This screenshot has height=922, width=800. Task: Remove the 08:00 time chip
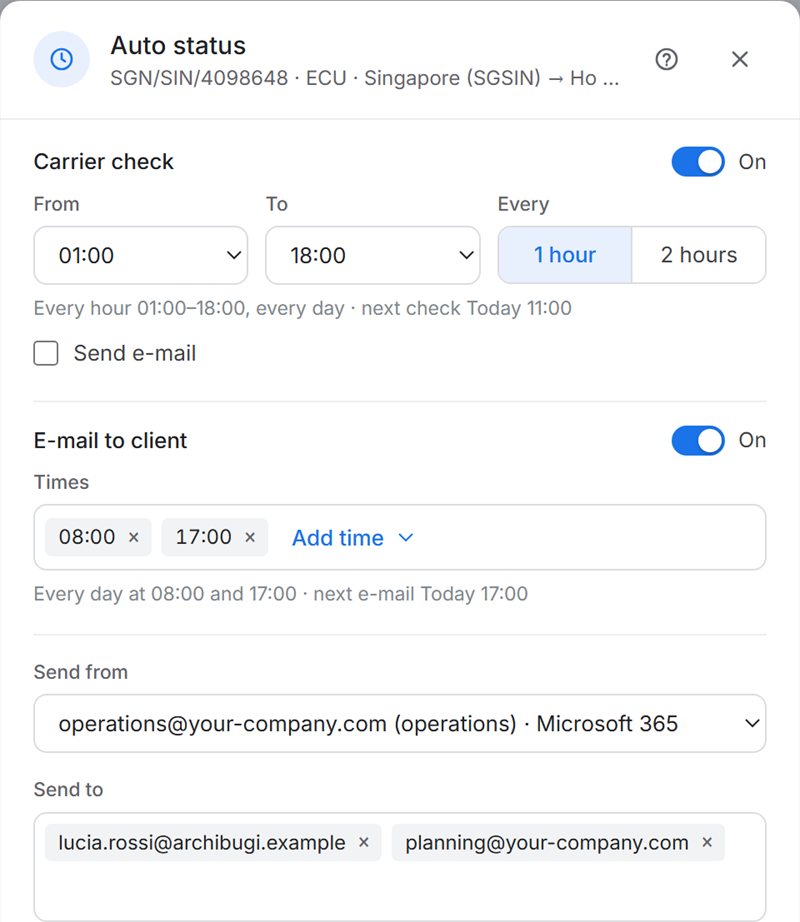134,537
